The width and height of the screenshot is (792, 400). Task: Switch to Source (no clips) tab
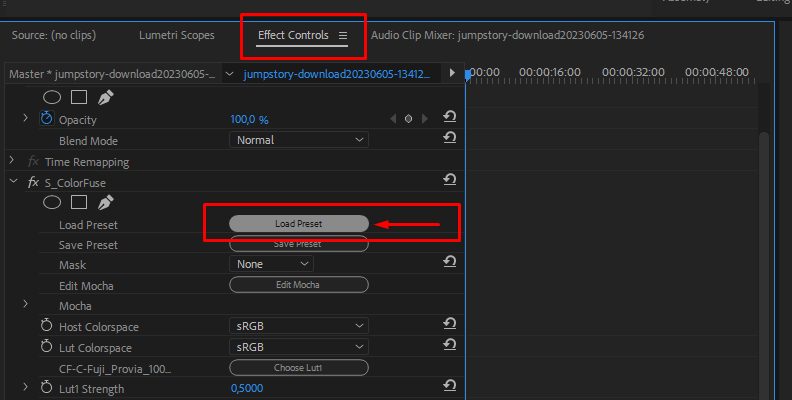pos(54,35)
